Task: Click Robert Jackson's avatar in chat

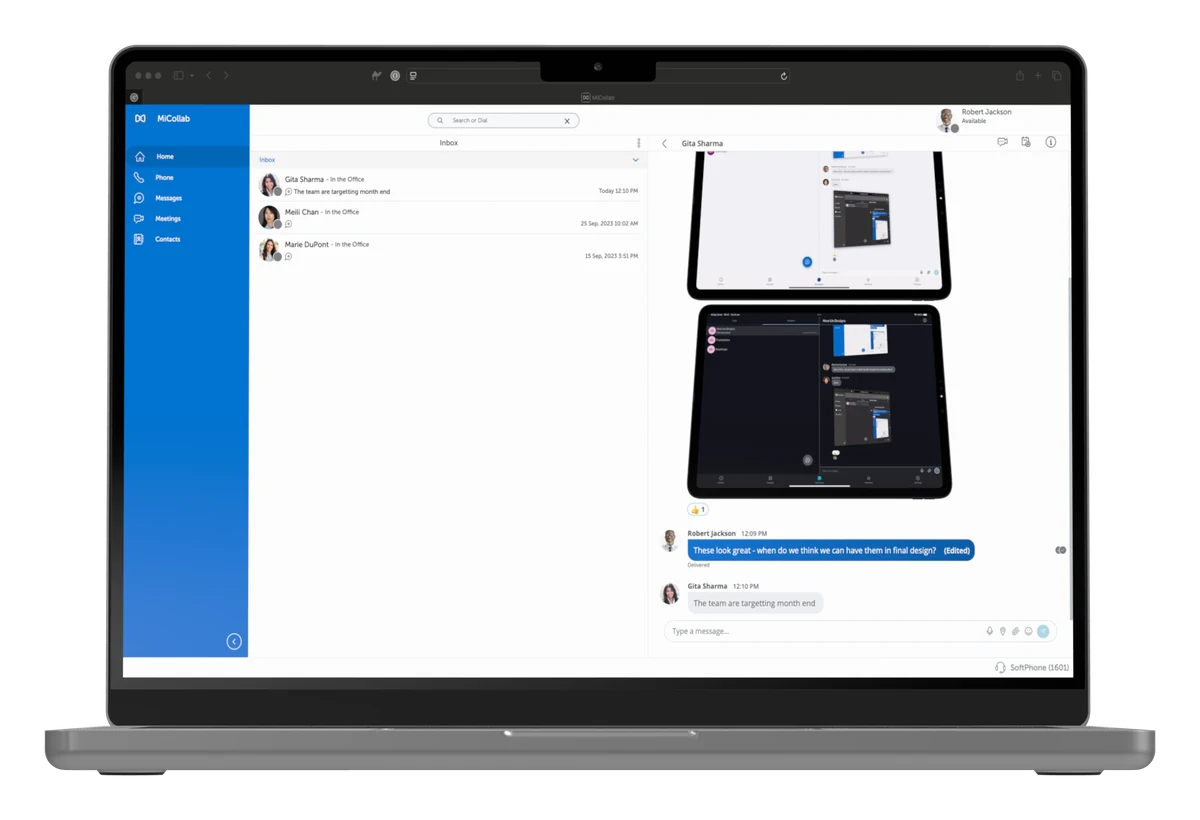Action: 671,541
